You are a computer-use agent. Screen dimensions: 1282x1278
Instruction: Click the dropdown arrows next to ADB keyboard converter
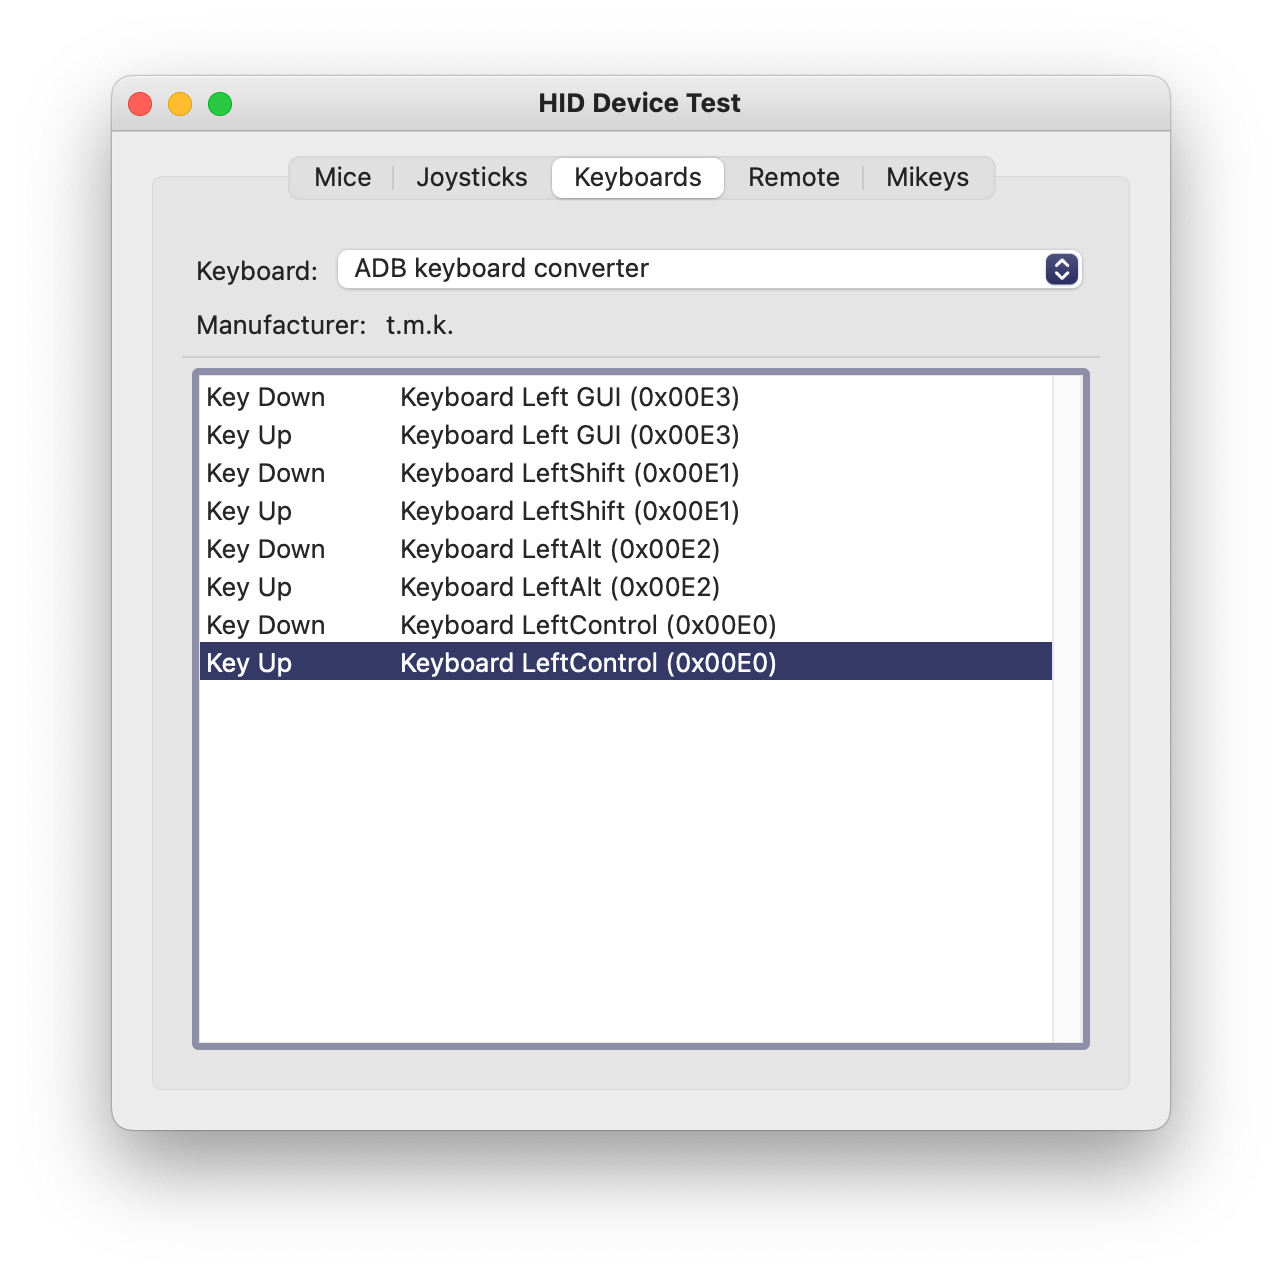coord(1062,269)
